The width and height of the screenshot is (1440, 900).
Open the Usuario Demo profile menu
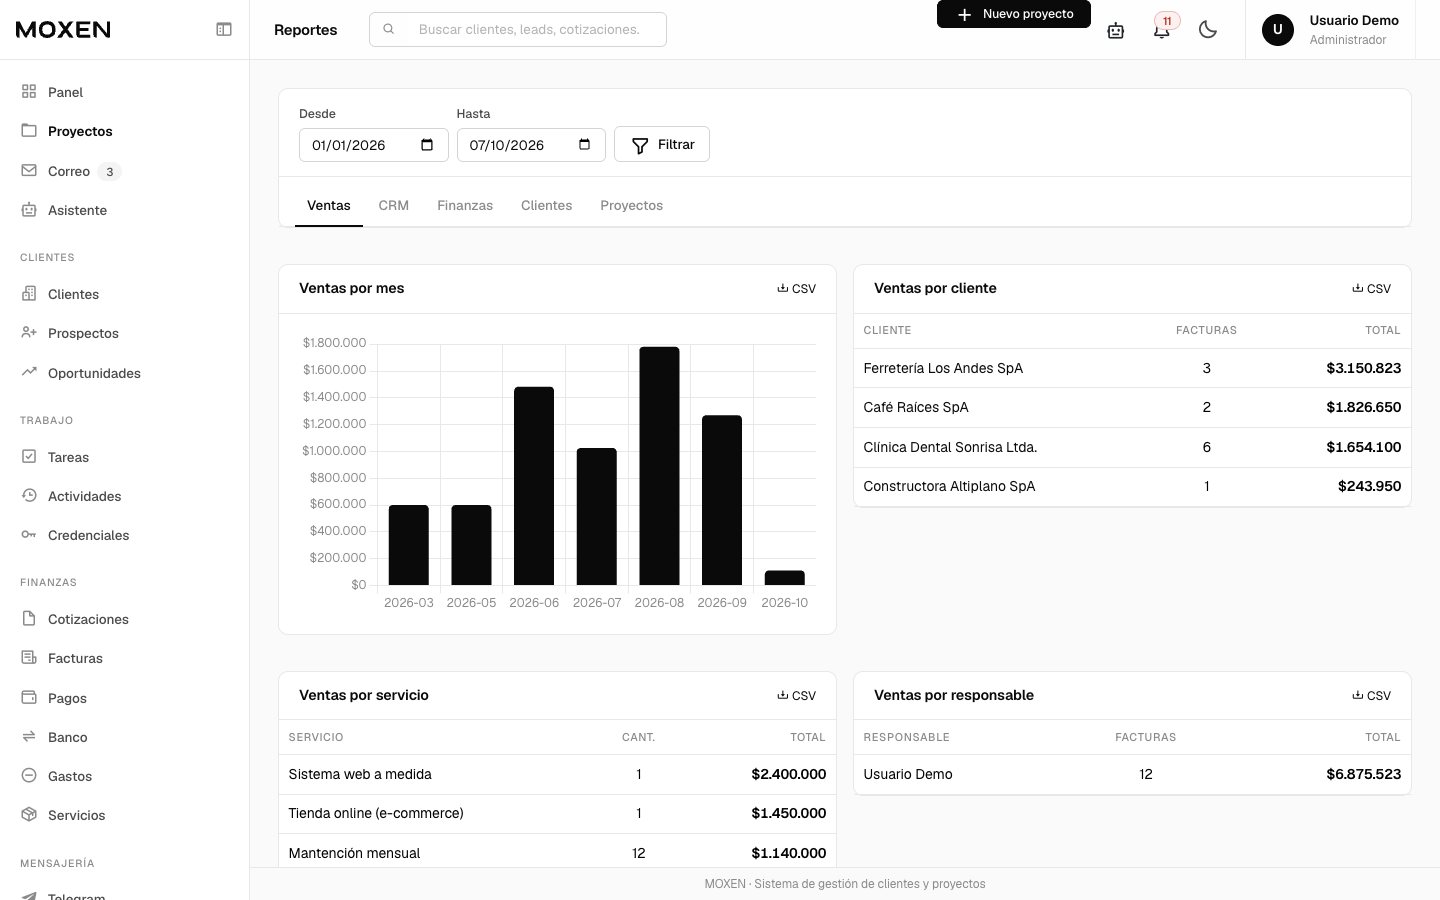pyautogui.click(x=1330, y=30)
